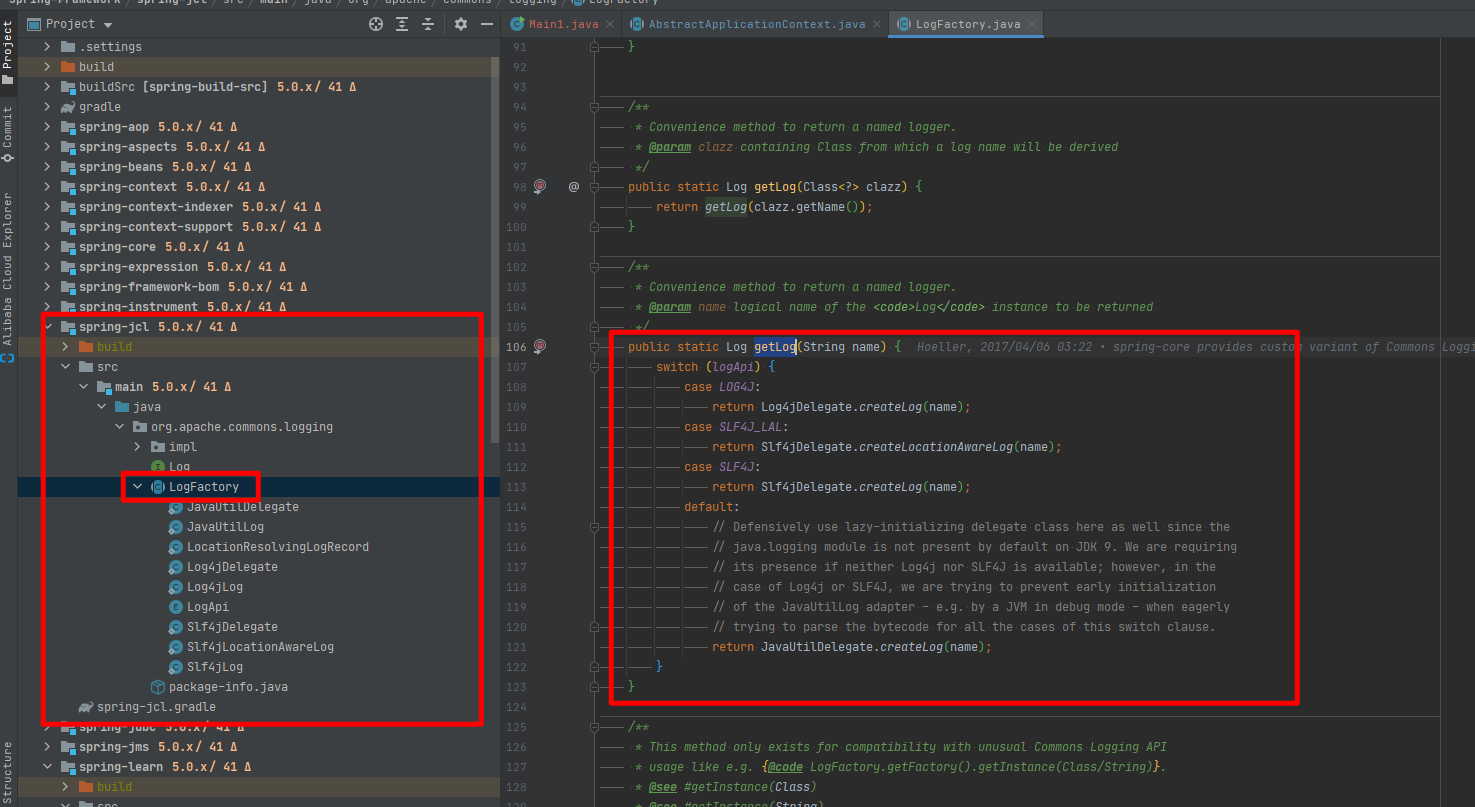1475x807 pixels.
Task: Select spring-framework-bom module
Action: pos(149,287)
